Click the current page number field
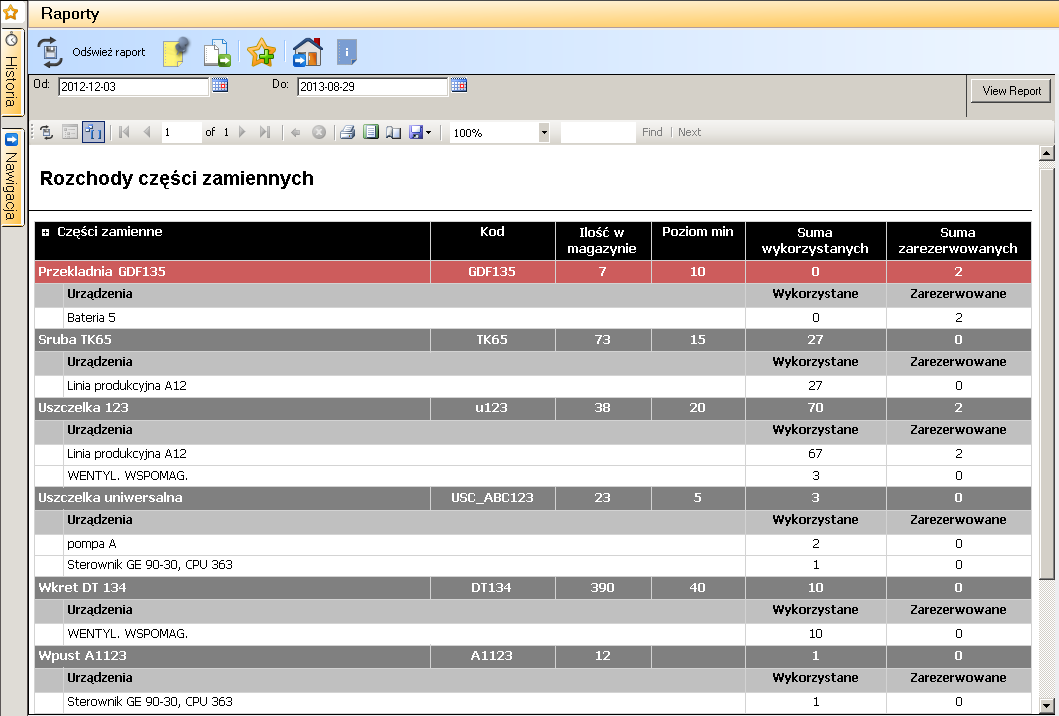This screenshot has height=716, width=1059. click(181, 132)
